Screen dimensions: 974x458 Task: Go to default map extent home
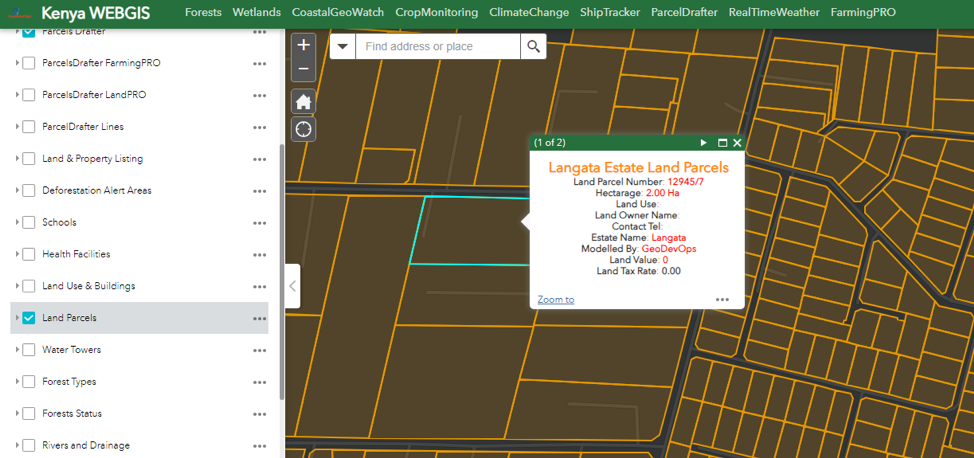[x=304, y=101]
